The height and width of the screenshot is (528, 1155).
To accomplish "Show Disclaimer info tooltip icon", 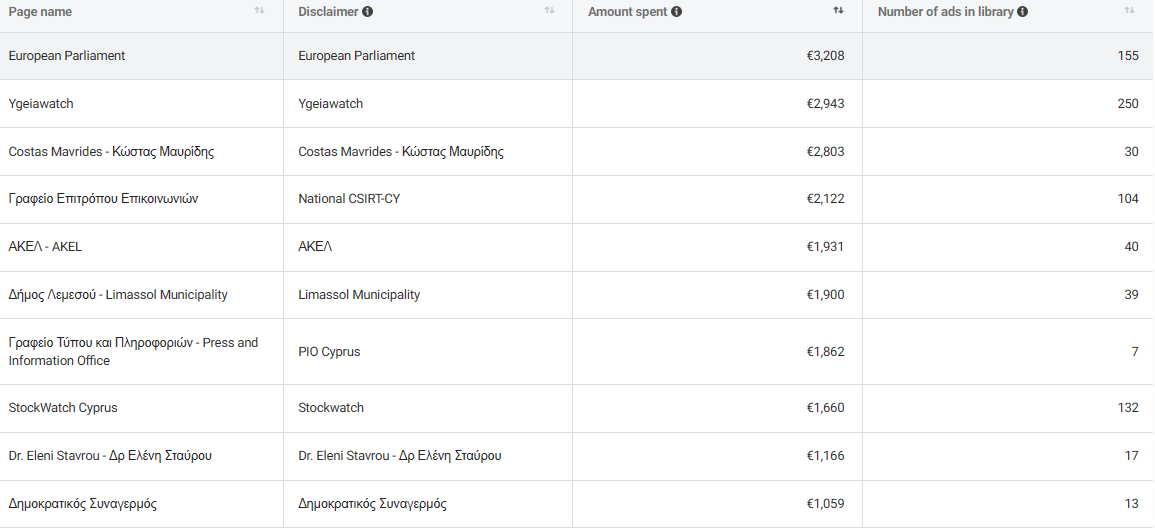I will pos(368,12).
